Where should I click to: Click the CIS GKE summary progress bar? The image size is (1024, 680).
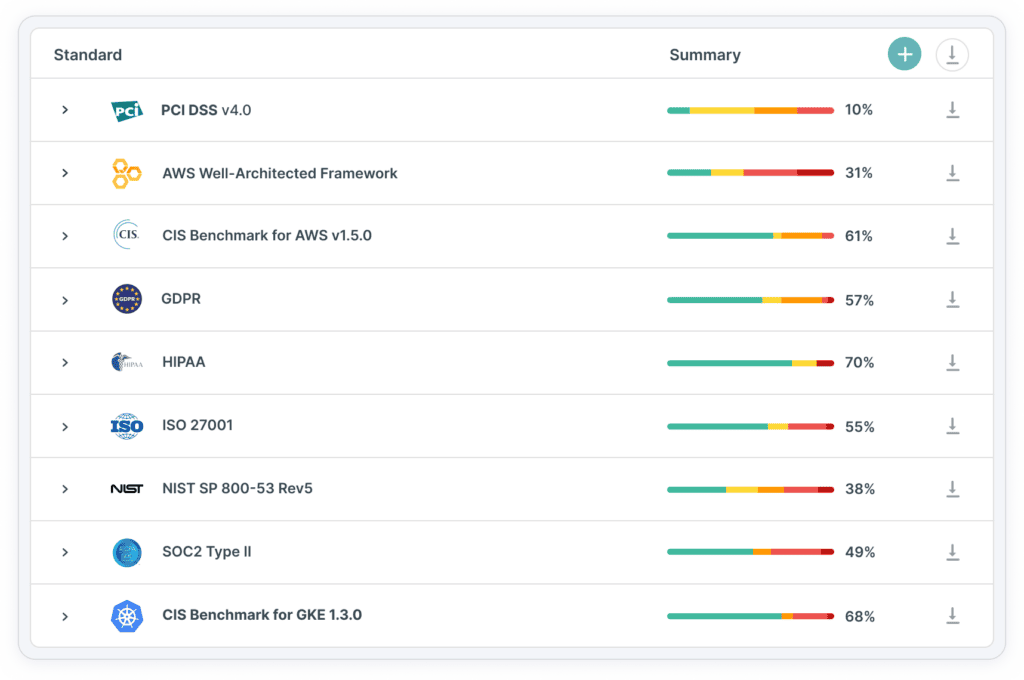tap(750, 616)
